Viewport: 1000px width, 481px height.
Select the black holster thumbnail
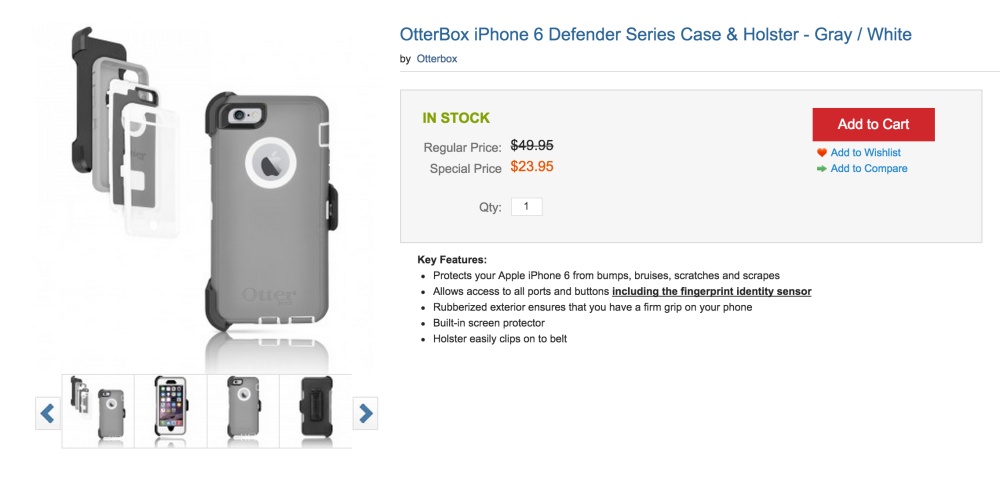[316, 411]
